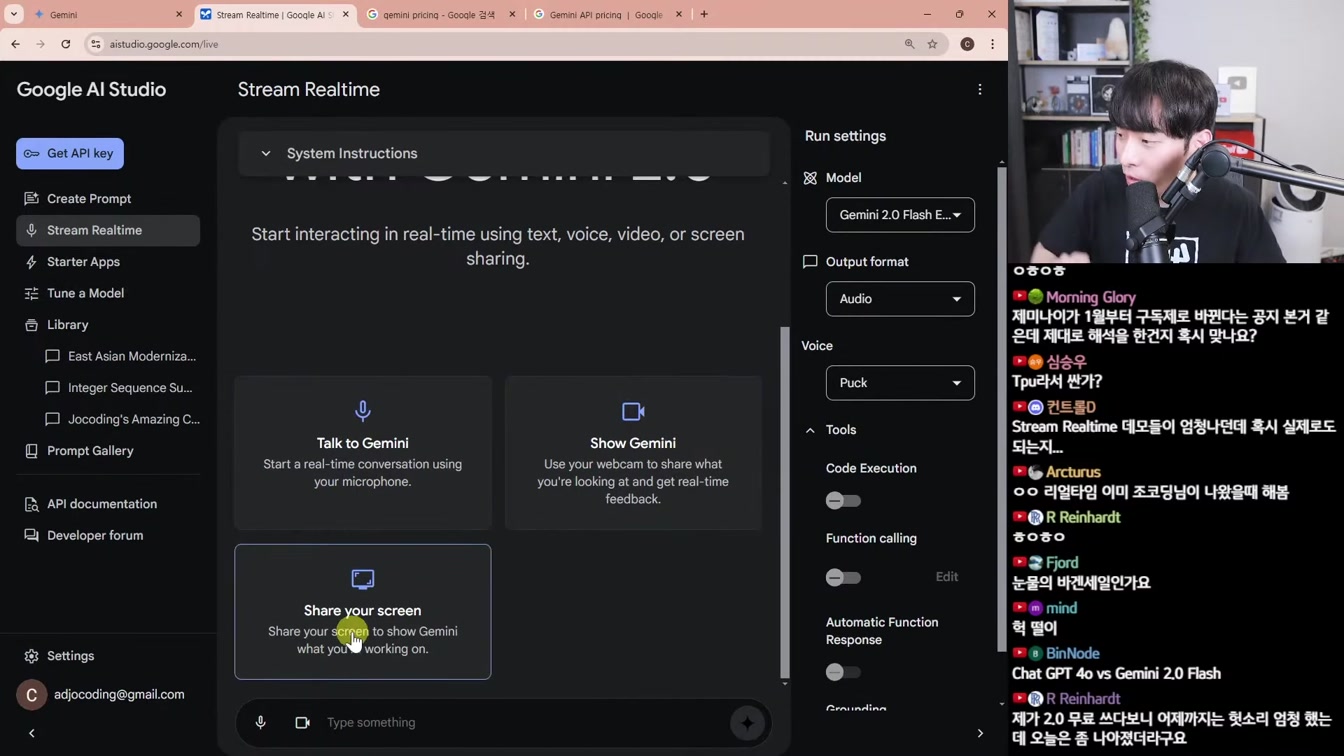The height and width of the screenshot is (756, 1344).
Task: Click Edit next to Function calling
Action: 947,577
